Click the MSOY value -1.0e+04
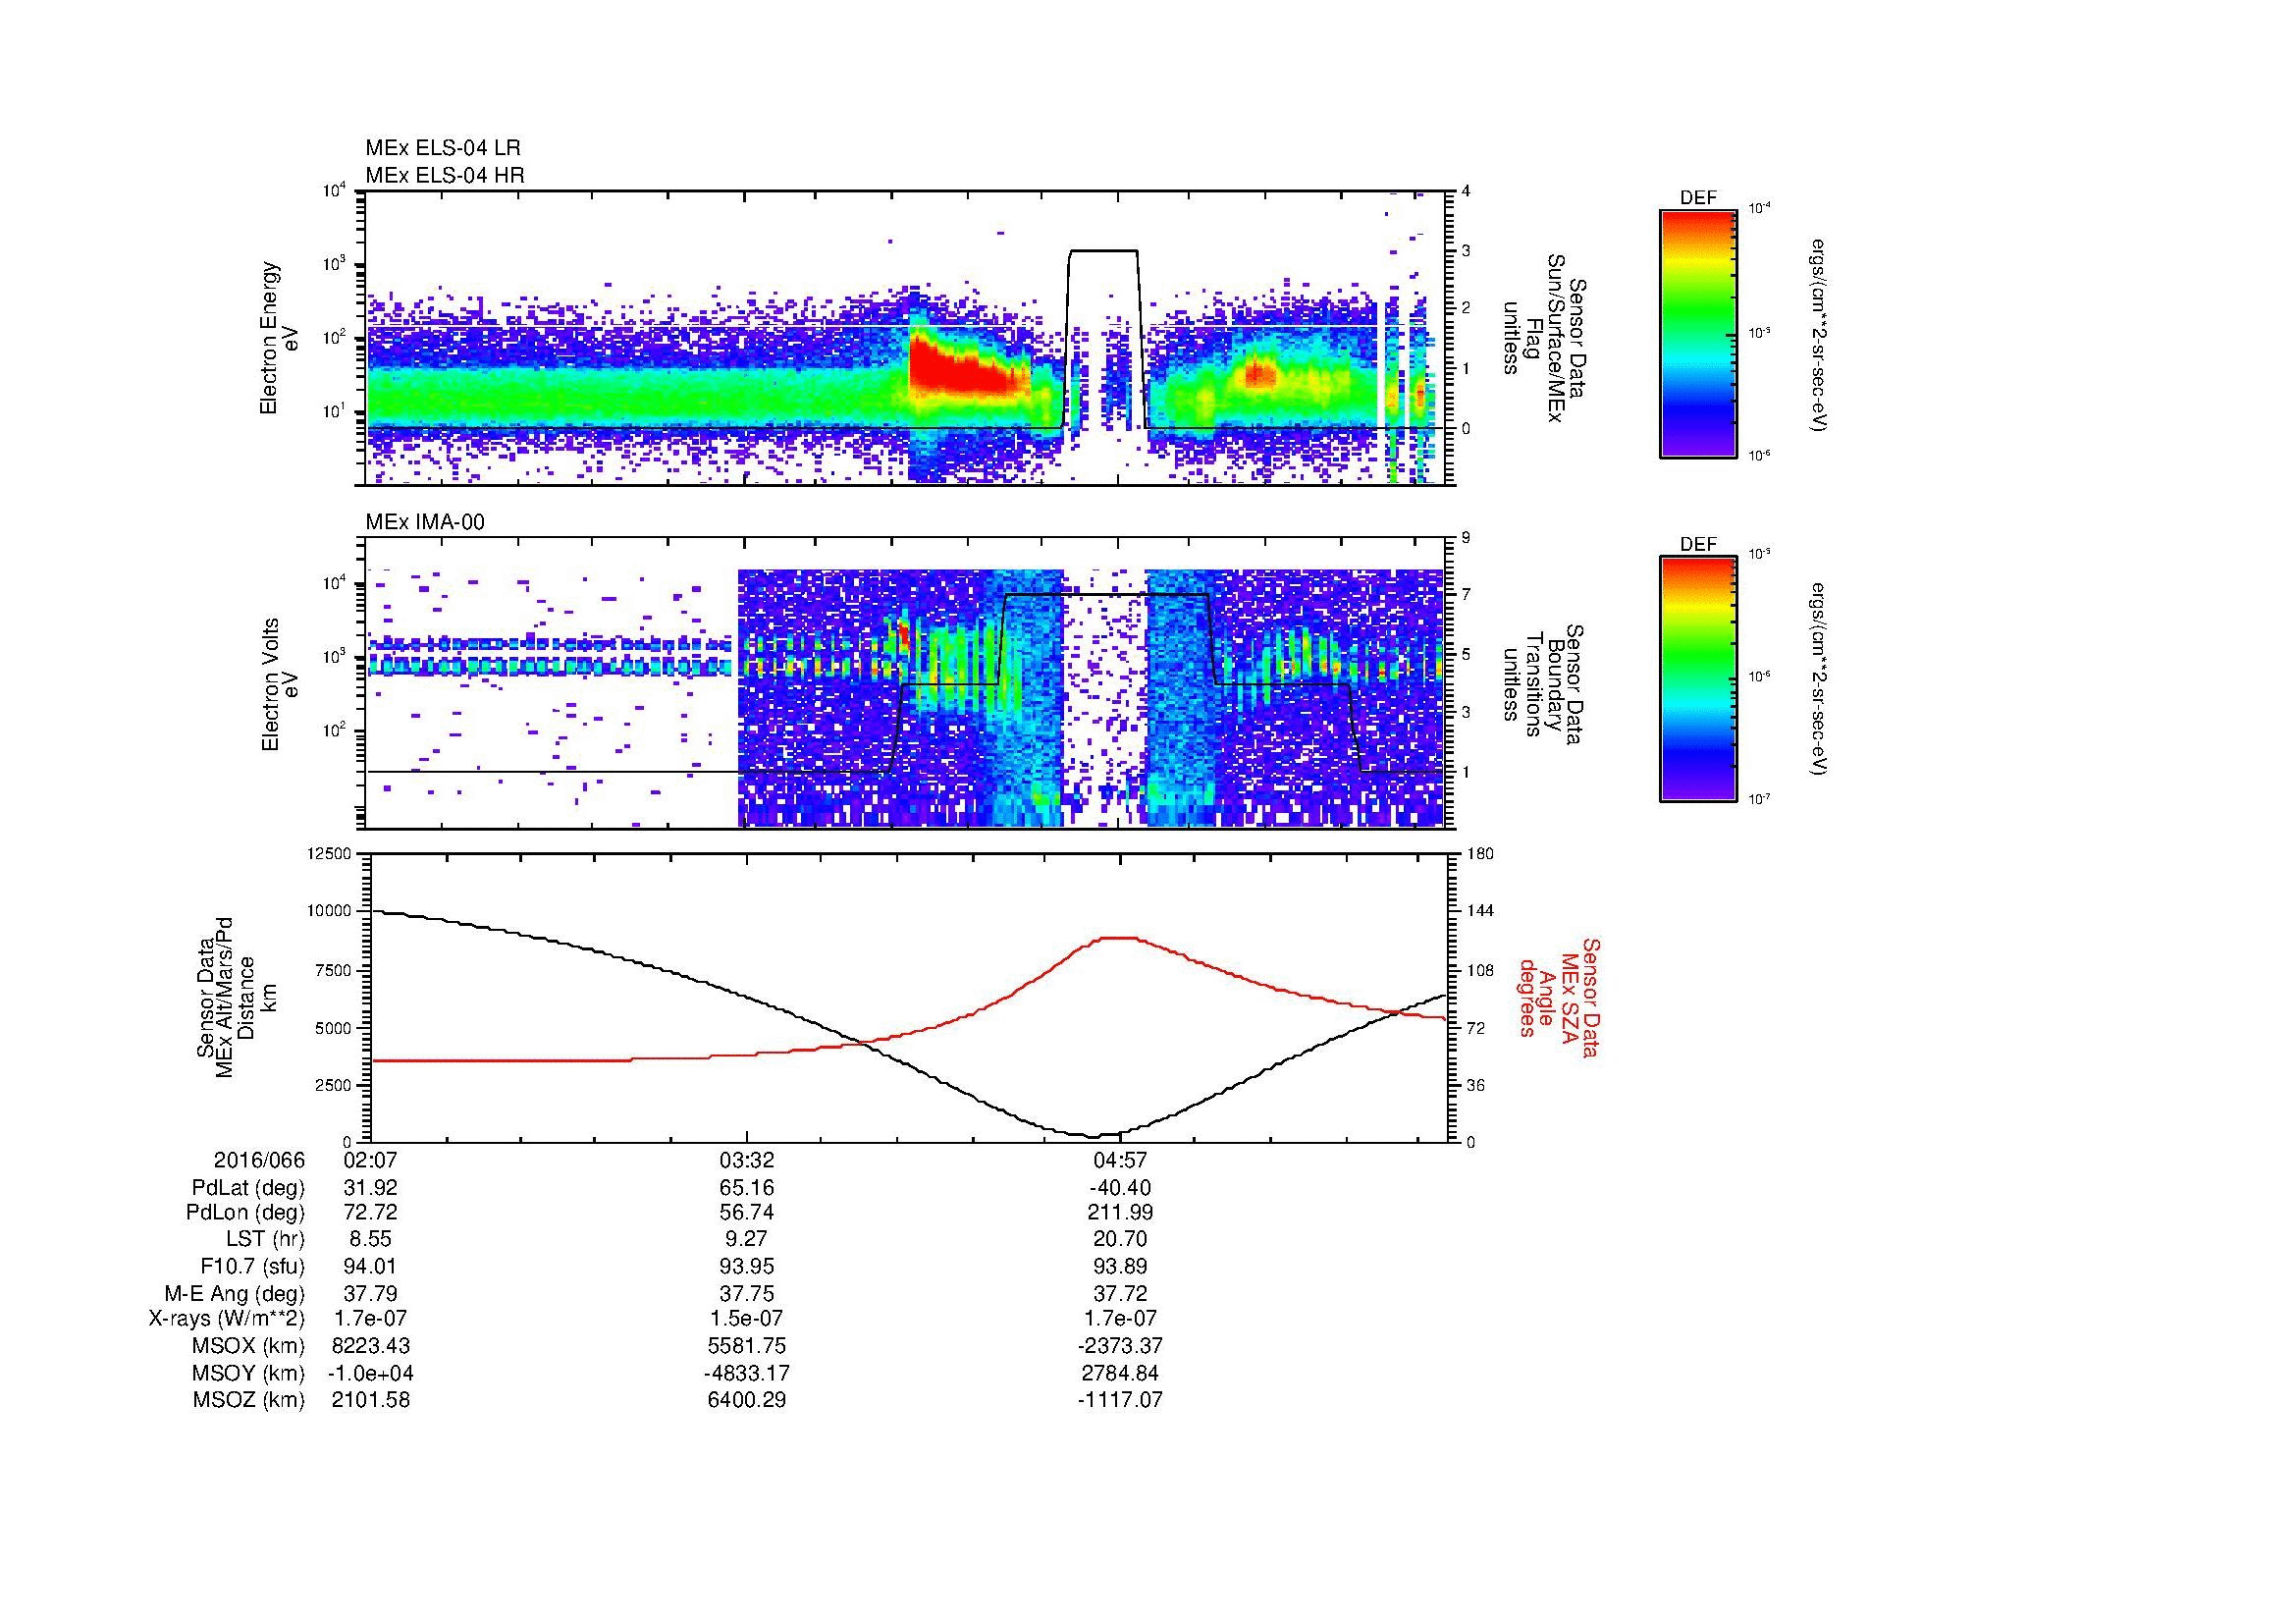The image size is (2296, 1623). (371, 1373)
